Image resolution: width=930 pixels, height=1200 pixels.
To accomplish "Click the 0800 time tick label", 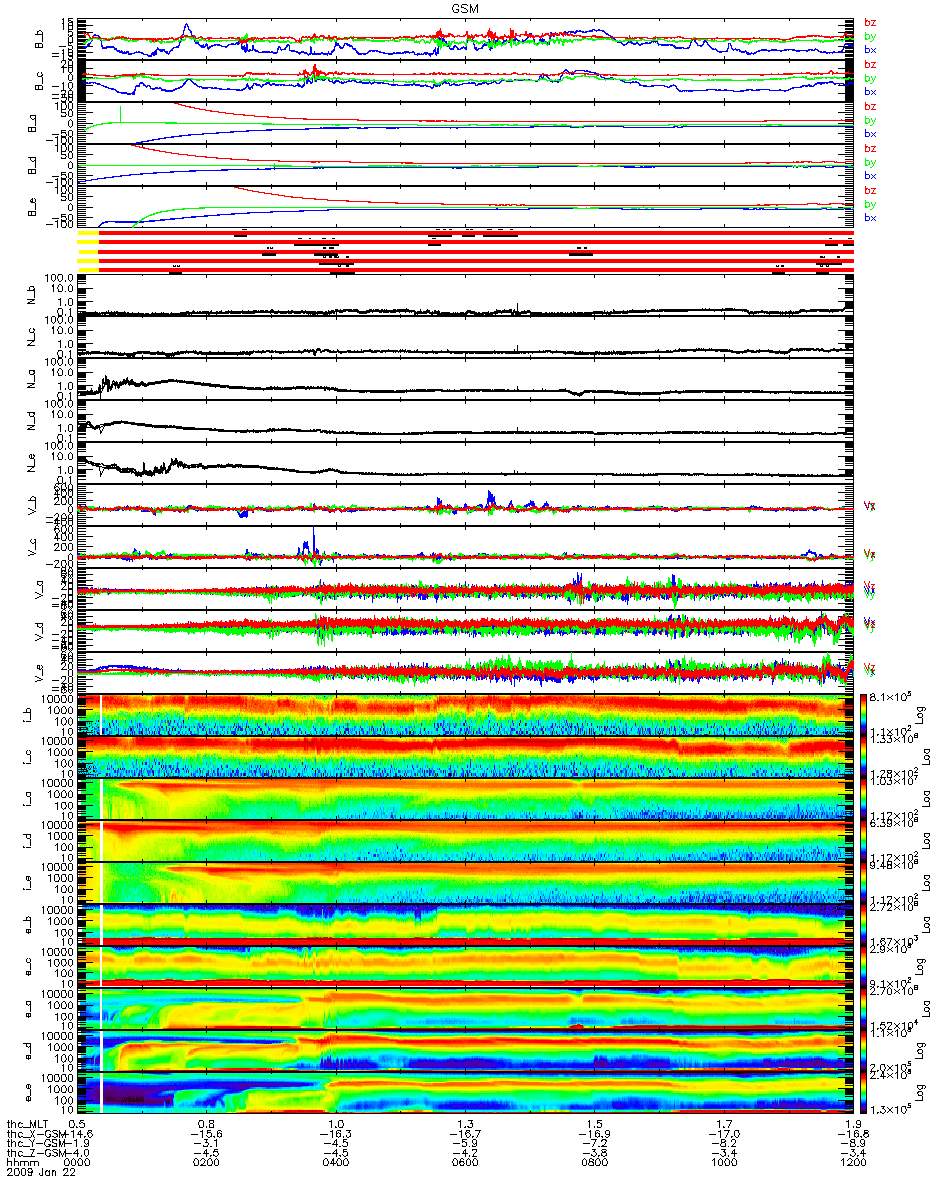I will (594, 1163).
